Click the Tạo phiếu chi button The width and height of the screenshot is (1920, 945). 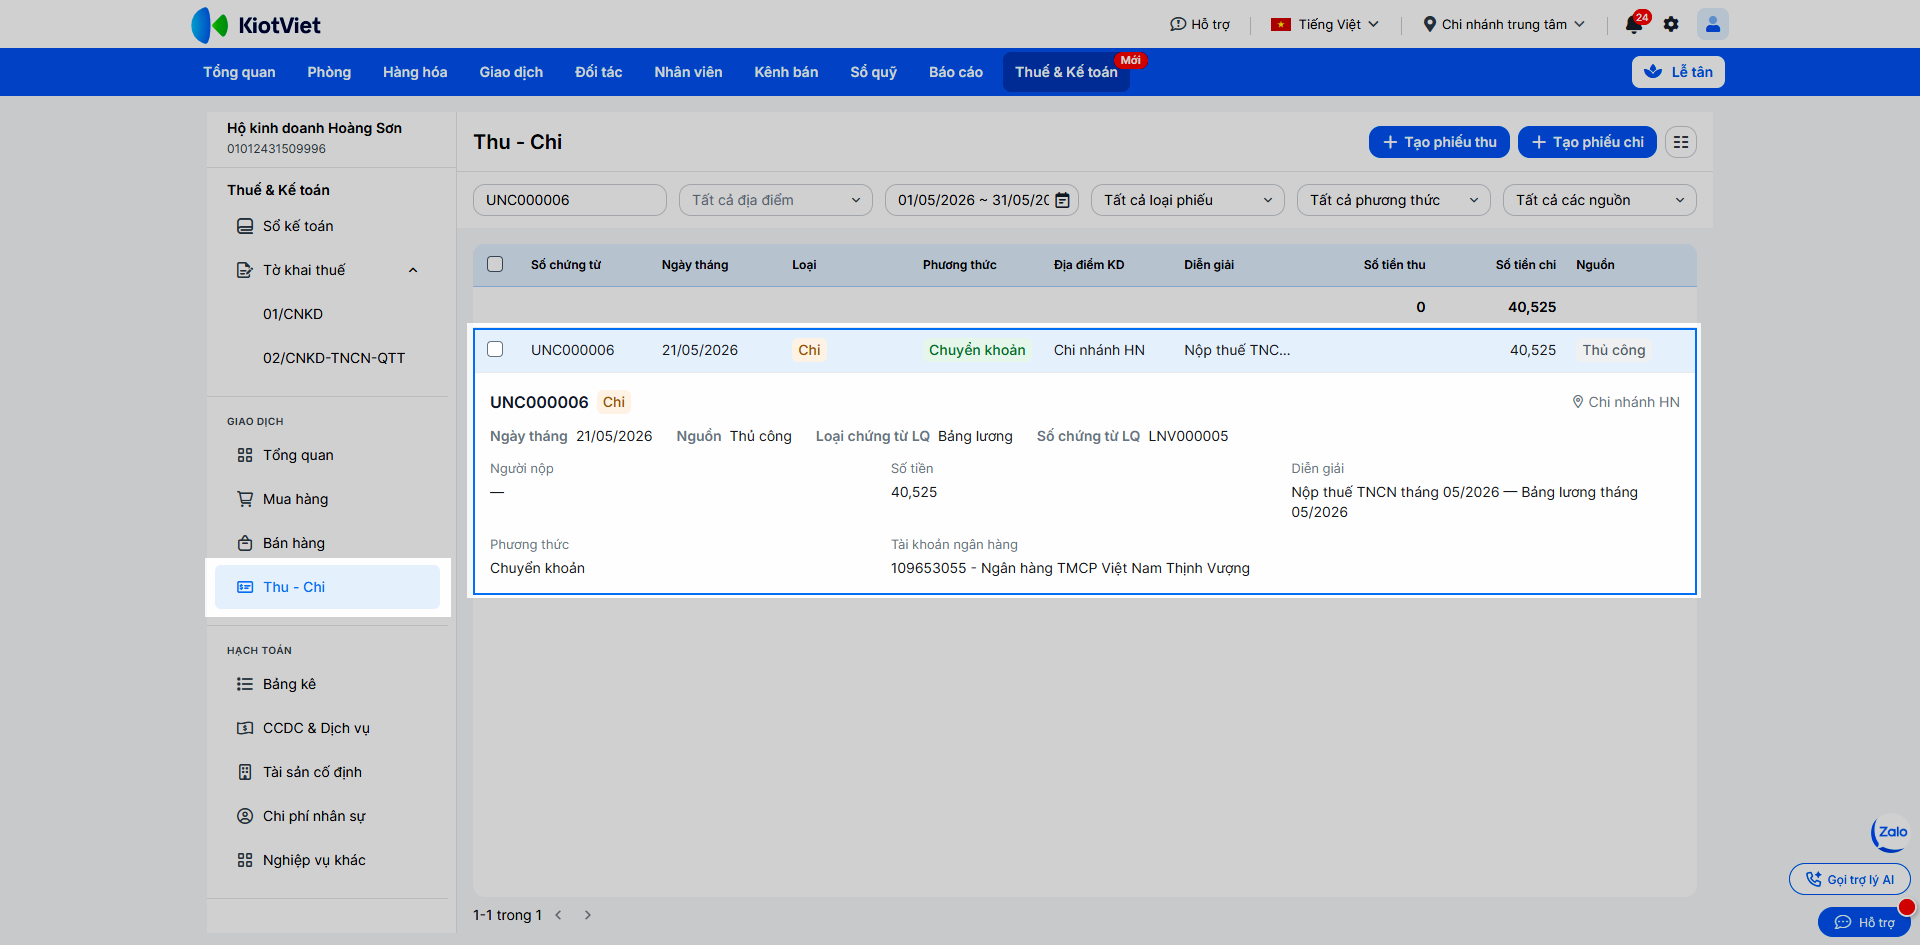tap(1587, 142)
